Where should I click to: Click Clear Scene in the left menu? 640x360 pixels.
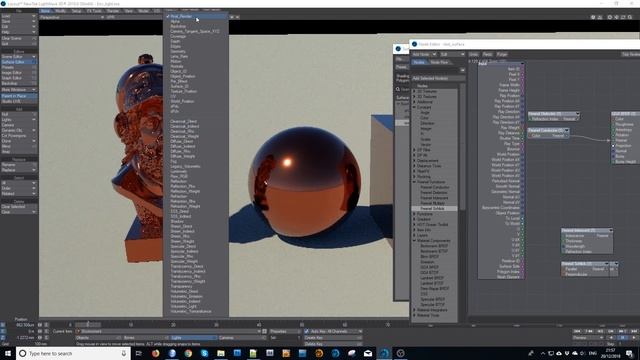(19, 38)
